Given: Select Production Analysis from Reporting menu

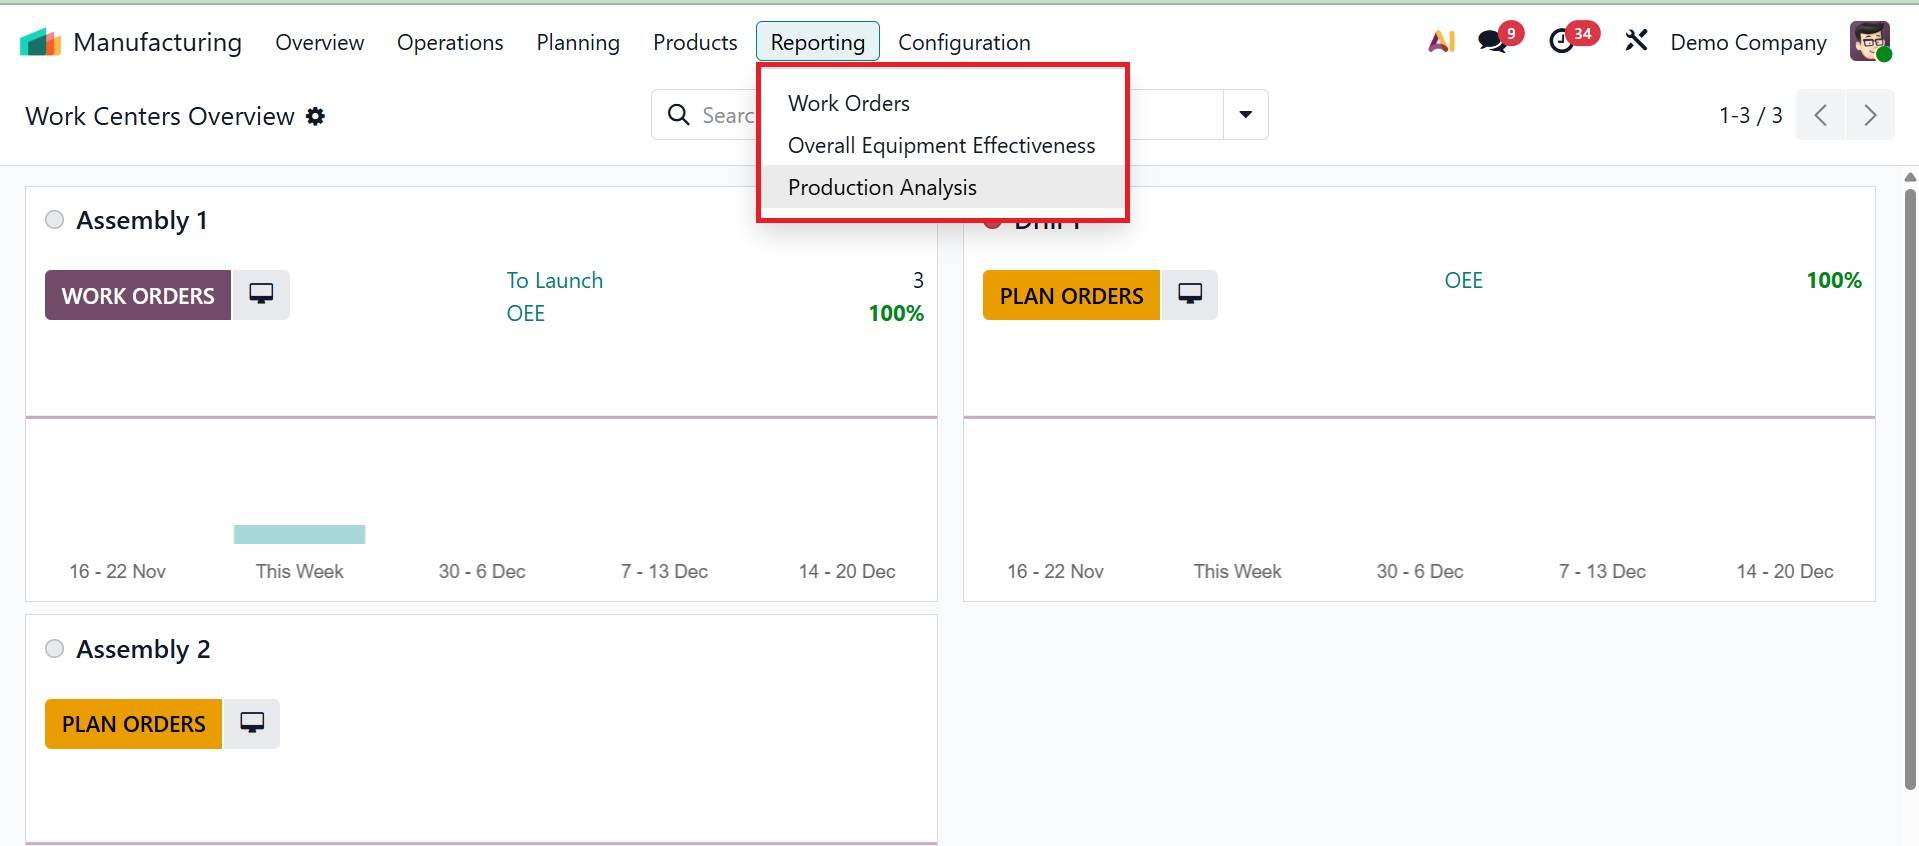Looking at the screenshot, I should (882, 187).
